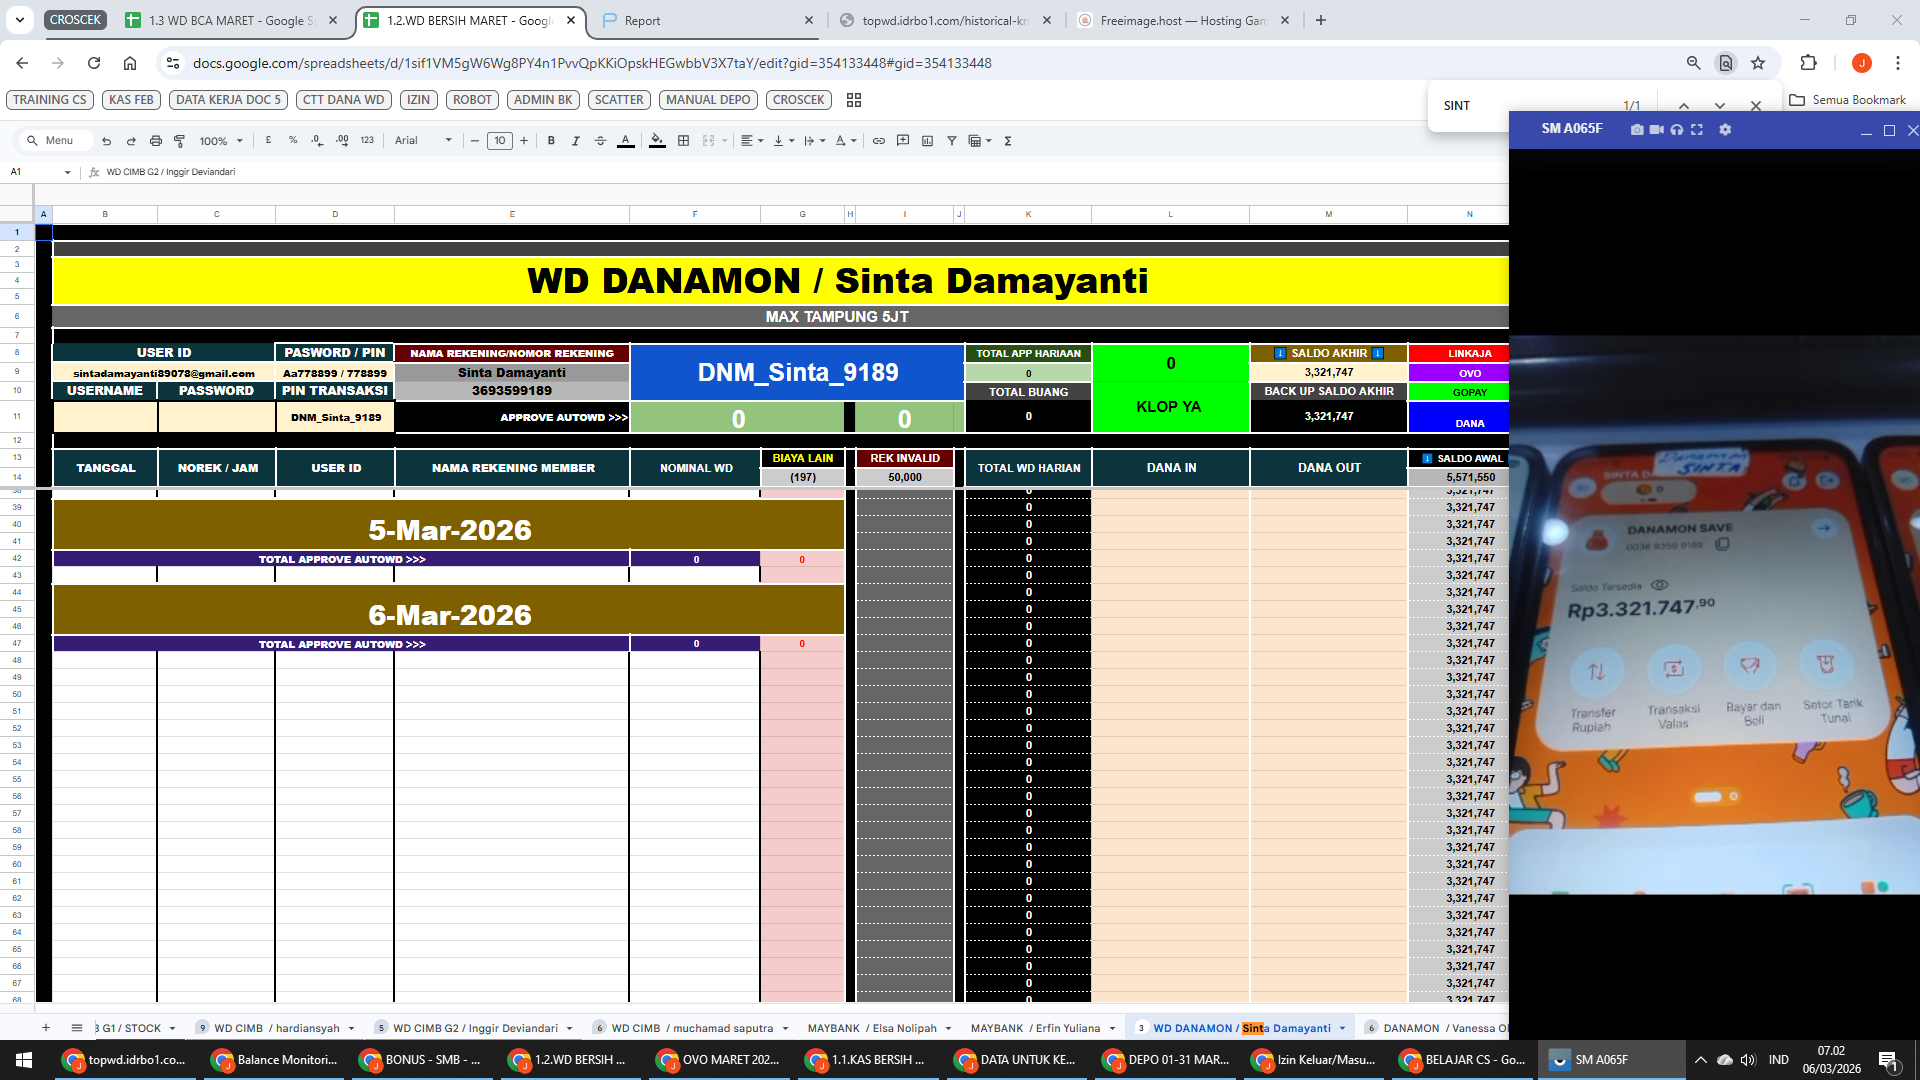Open the ROBOT bookmark
Image resolution: width=1920 pixels, height=1080 pixels.
tap(472, 100)
